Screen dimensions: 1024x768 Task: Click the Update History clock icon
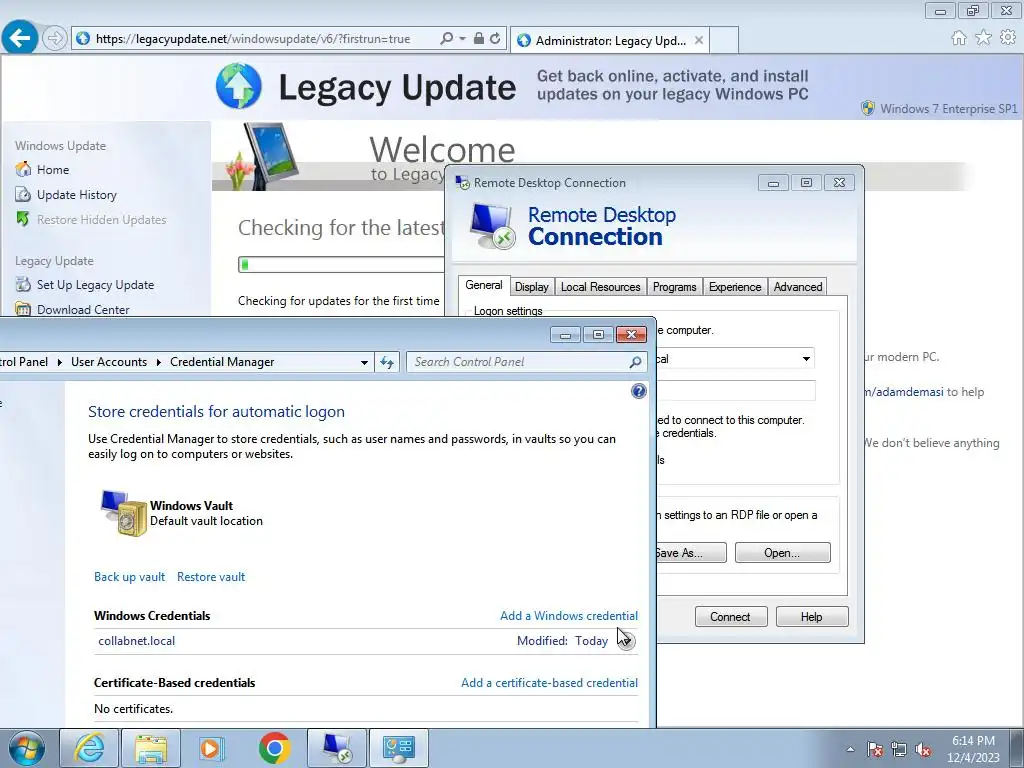(x=23, y=195)
